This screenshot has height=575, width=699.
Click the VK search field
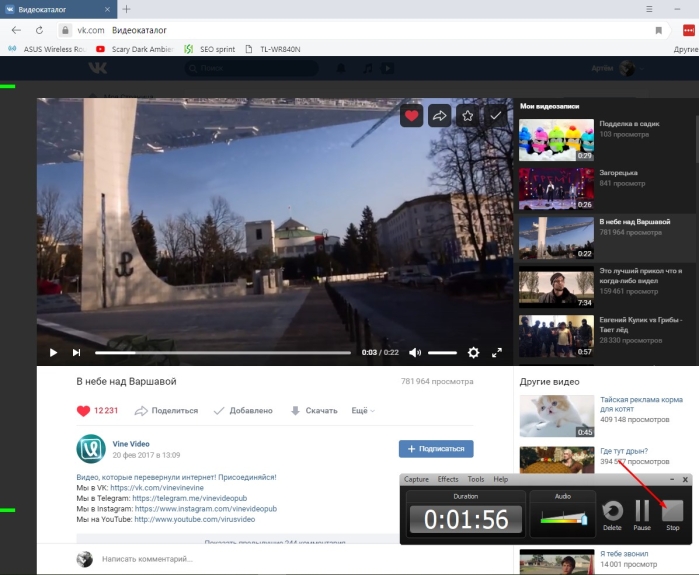point(251,68)
